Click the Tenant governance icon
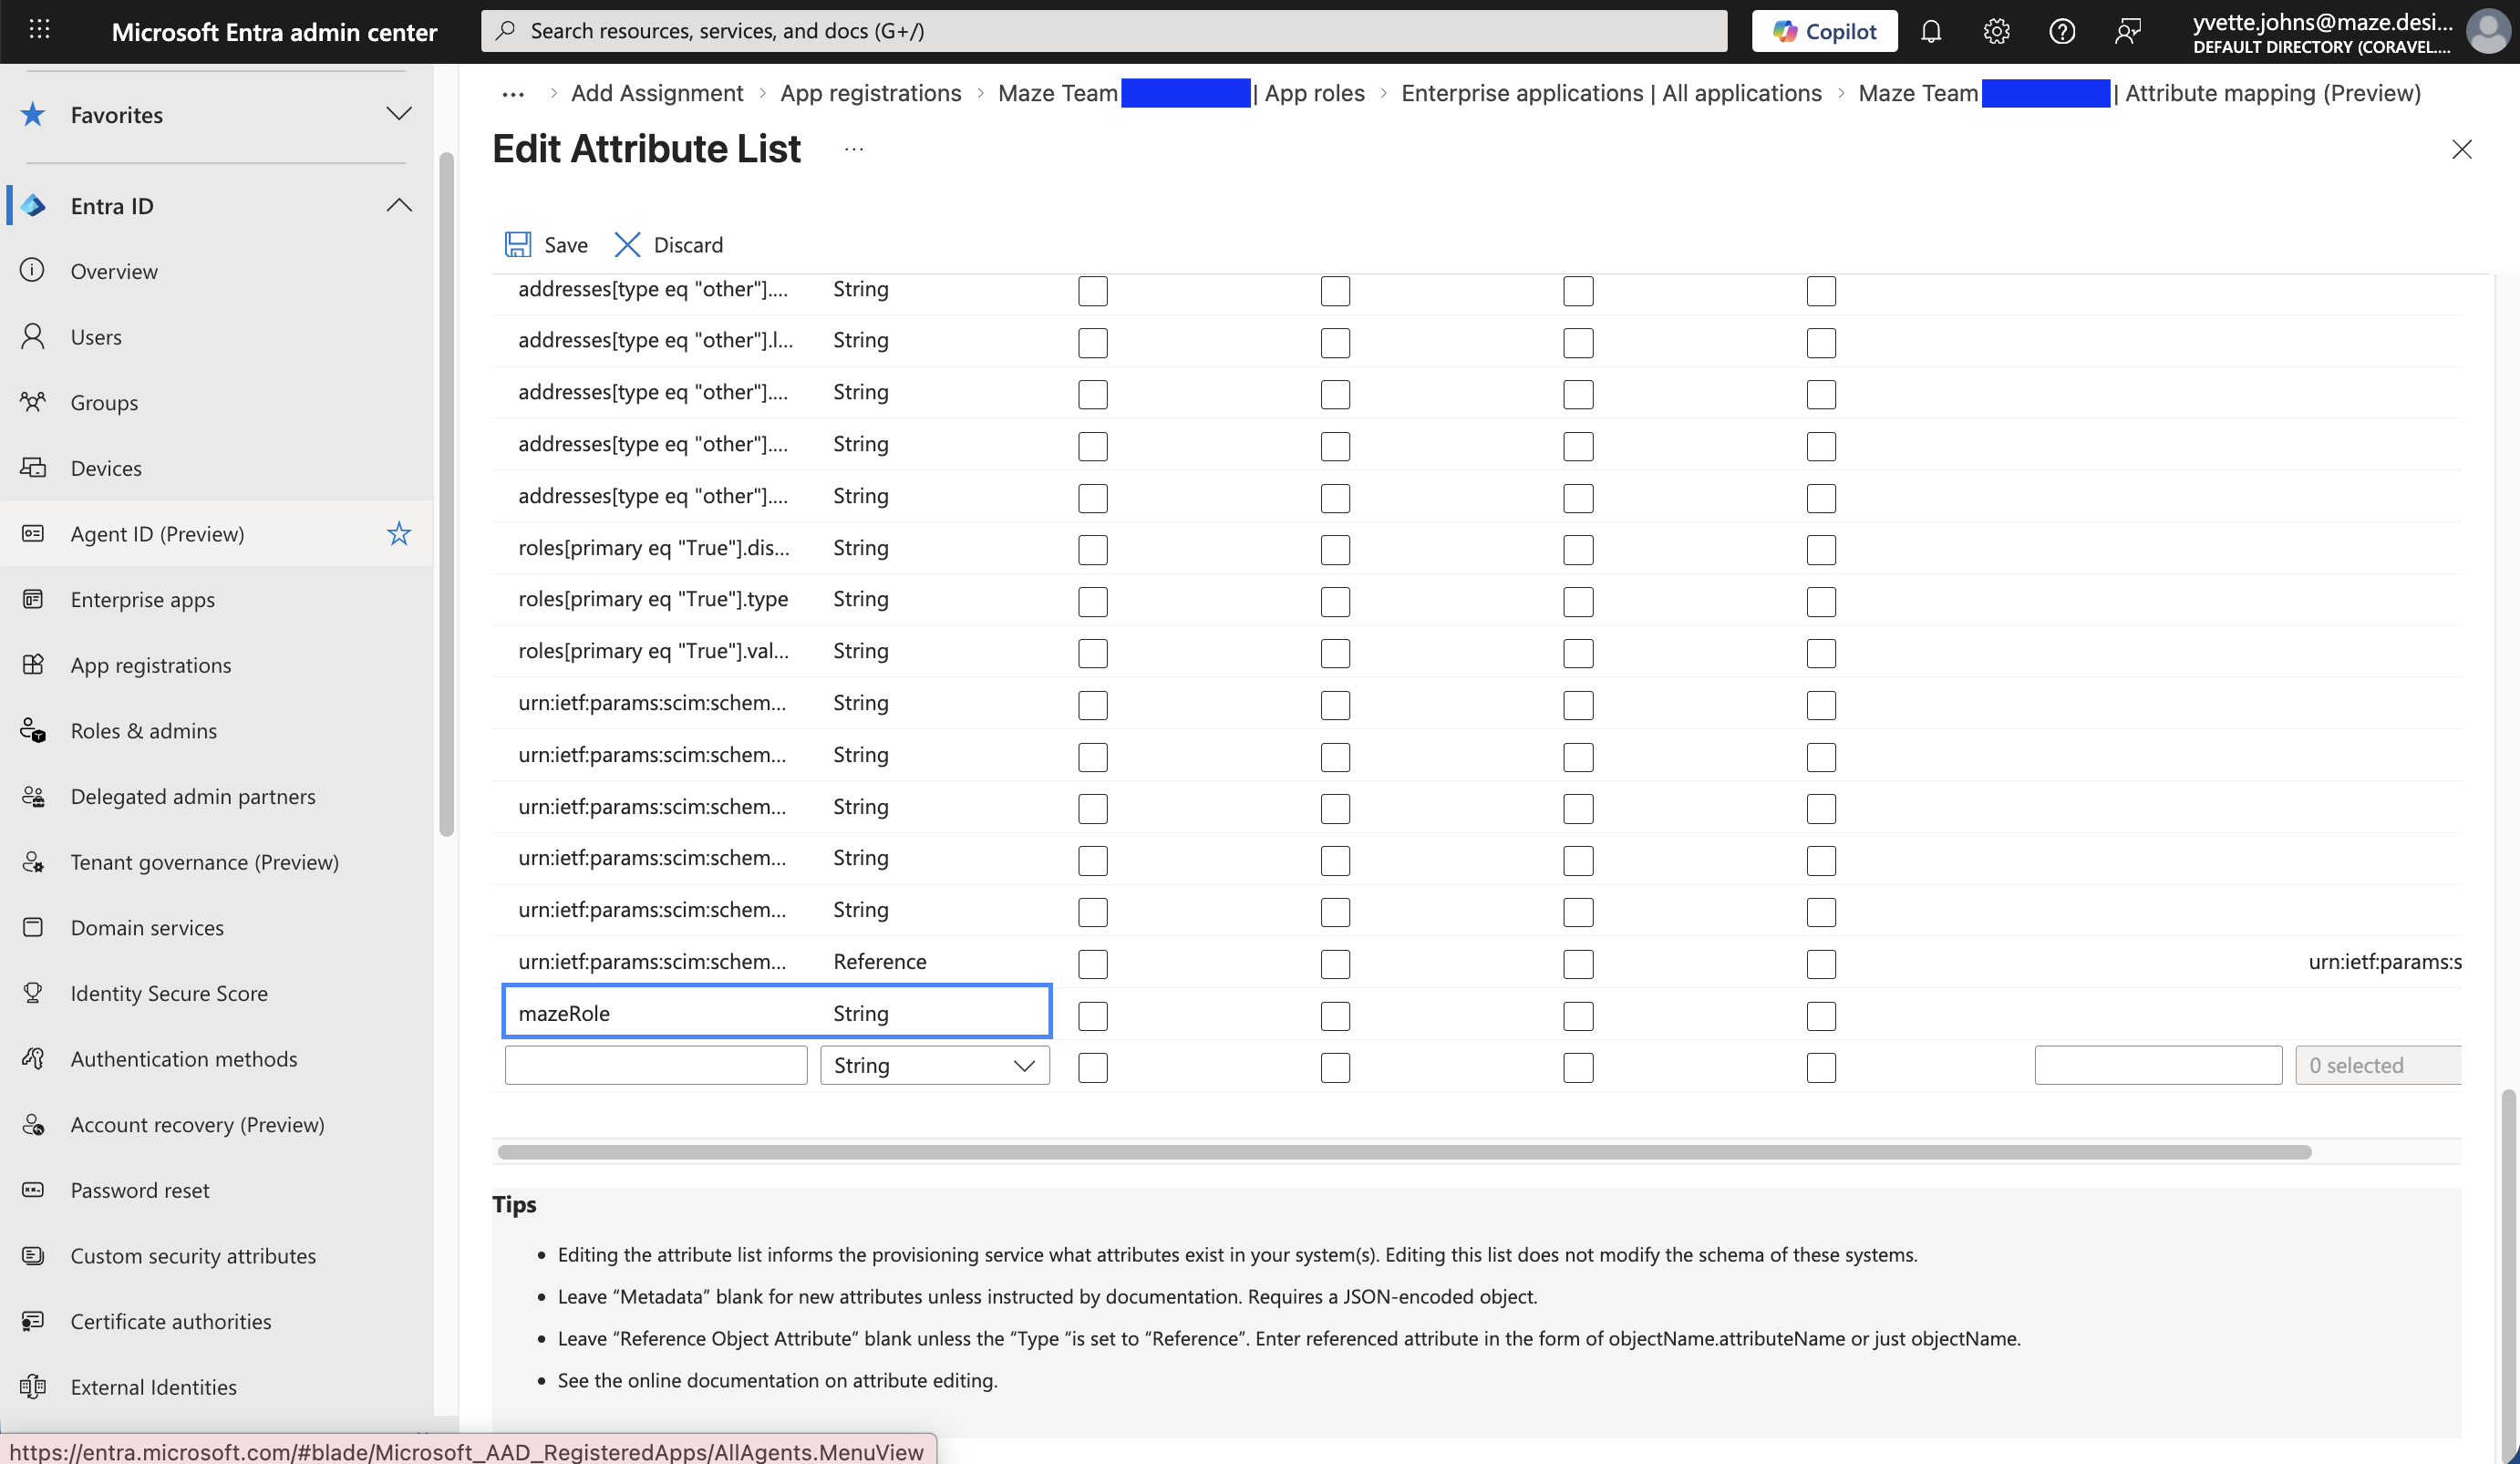Image resolution: width=2520 pixels, height=1464 pixels. coord(33,861)
